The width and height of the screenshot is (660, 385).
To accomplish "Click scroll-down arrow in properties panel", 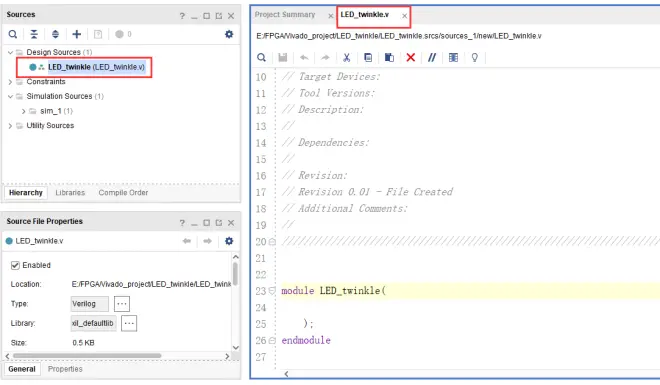I will [235, 348].
